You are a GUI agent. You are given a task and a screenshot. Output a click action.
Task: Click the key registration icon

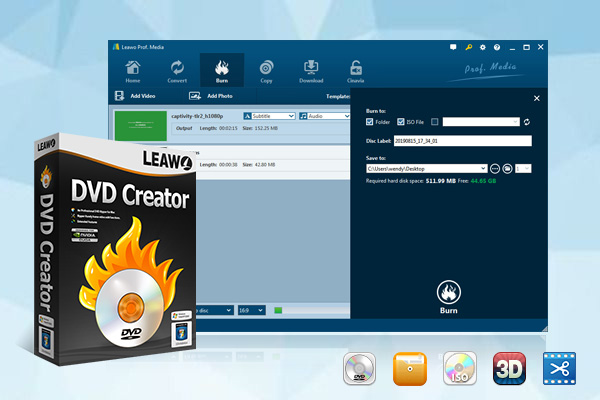coord(468,47)
